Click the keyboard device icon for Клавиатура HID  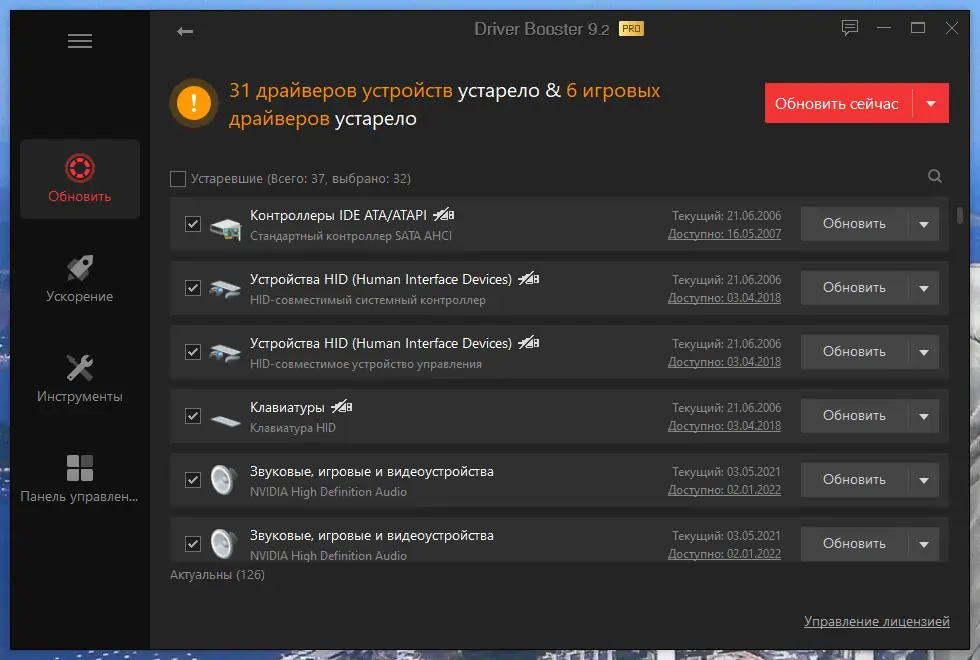pyautogui.click(x=226, y=420)
